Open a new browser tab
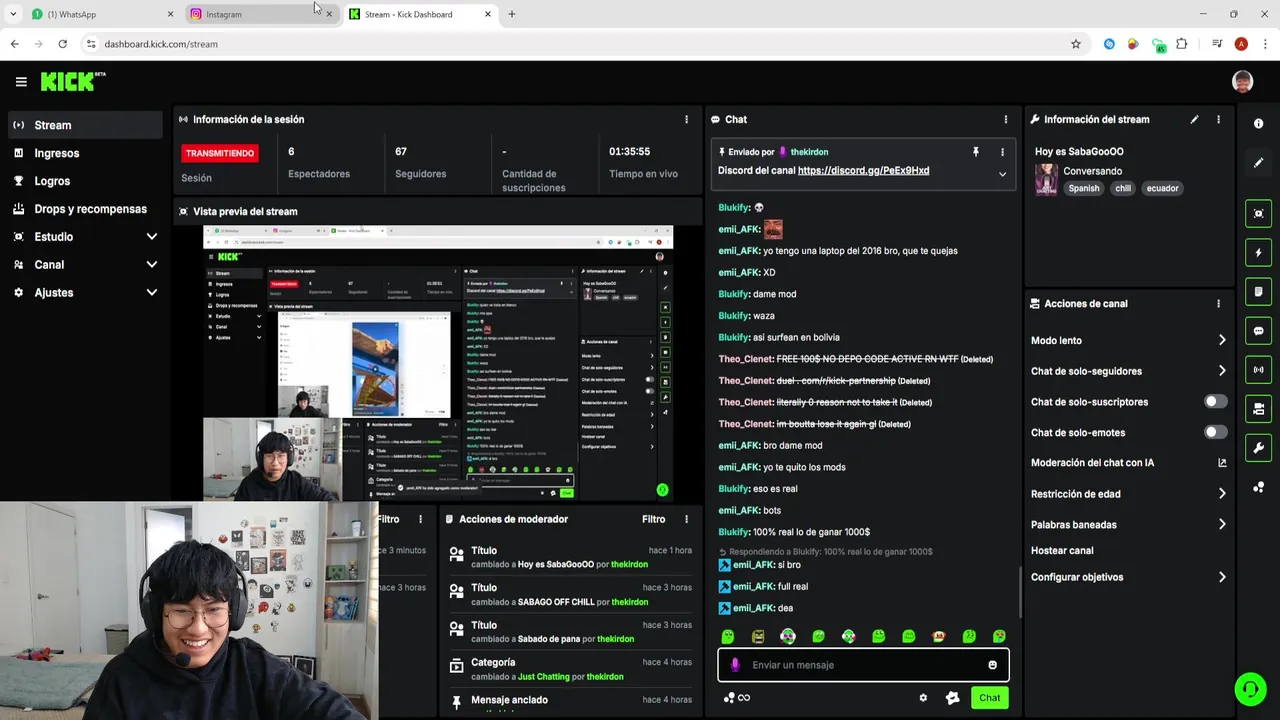Screen dimensions: 1280x720 pos(512,14)
